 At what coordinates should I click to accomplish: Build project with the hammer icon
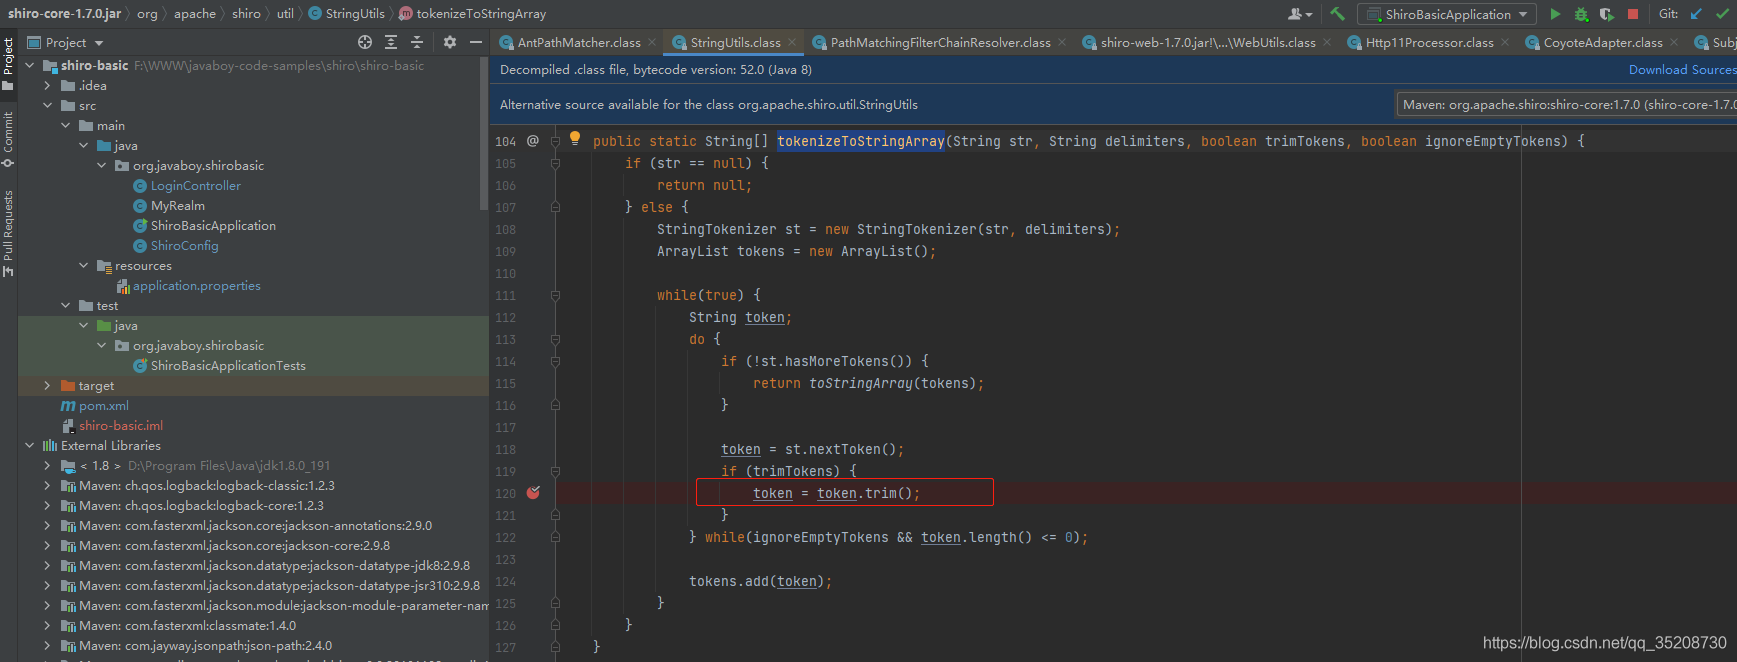click(1337, 14)
